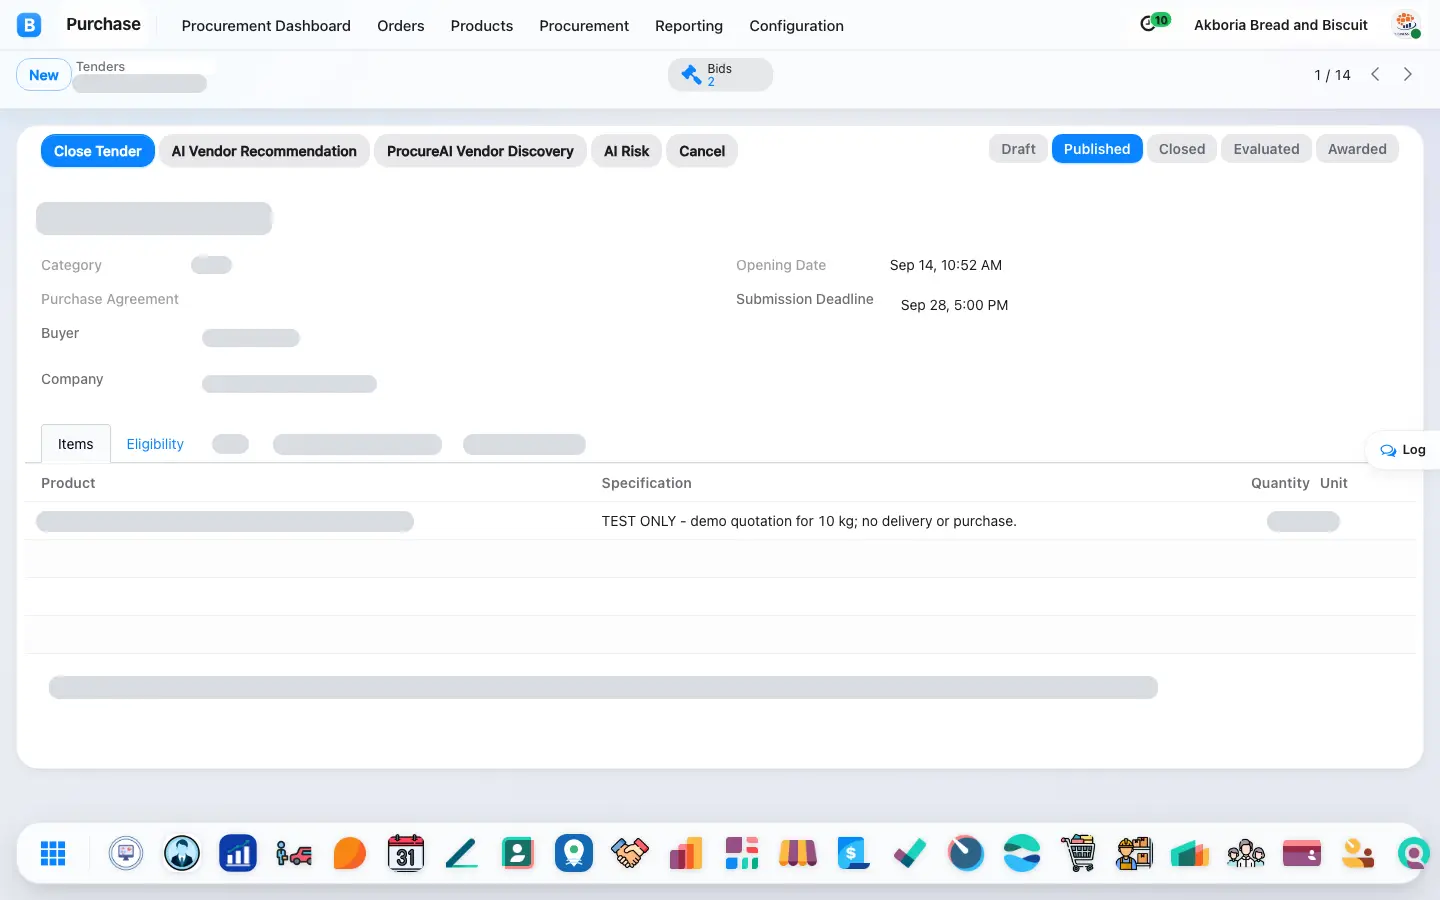Click the Close Tender button

98,151
